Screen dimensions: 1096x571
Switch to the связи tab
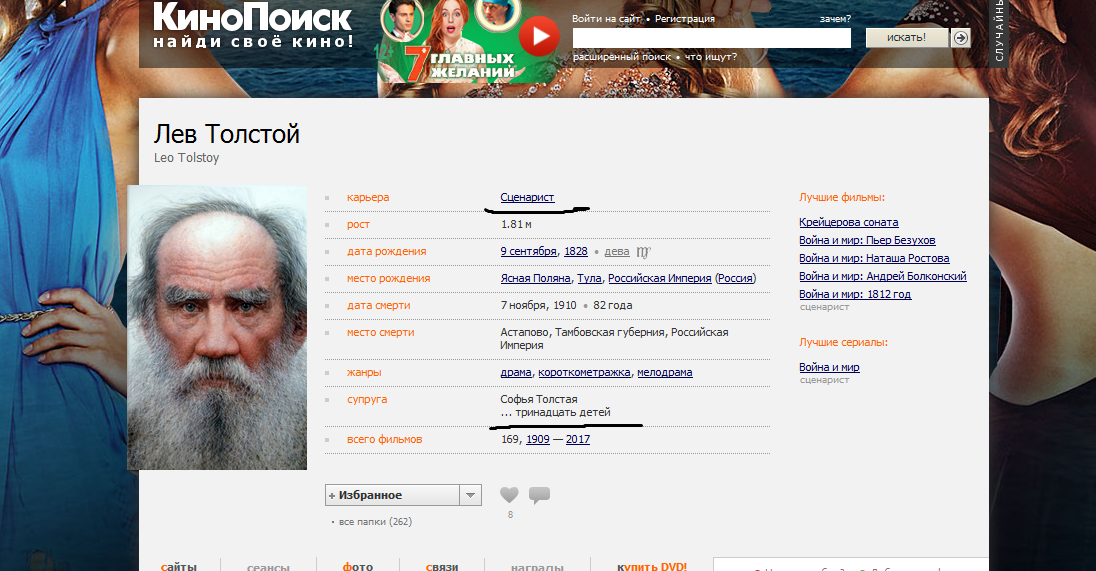442,566
